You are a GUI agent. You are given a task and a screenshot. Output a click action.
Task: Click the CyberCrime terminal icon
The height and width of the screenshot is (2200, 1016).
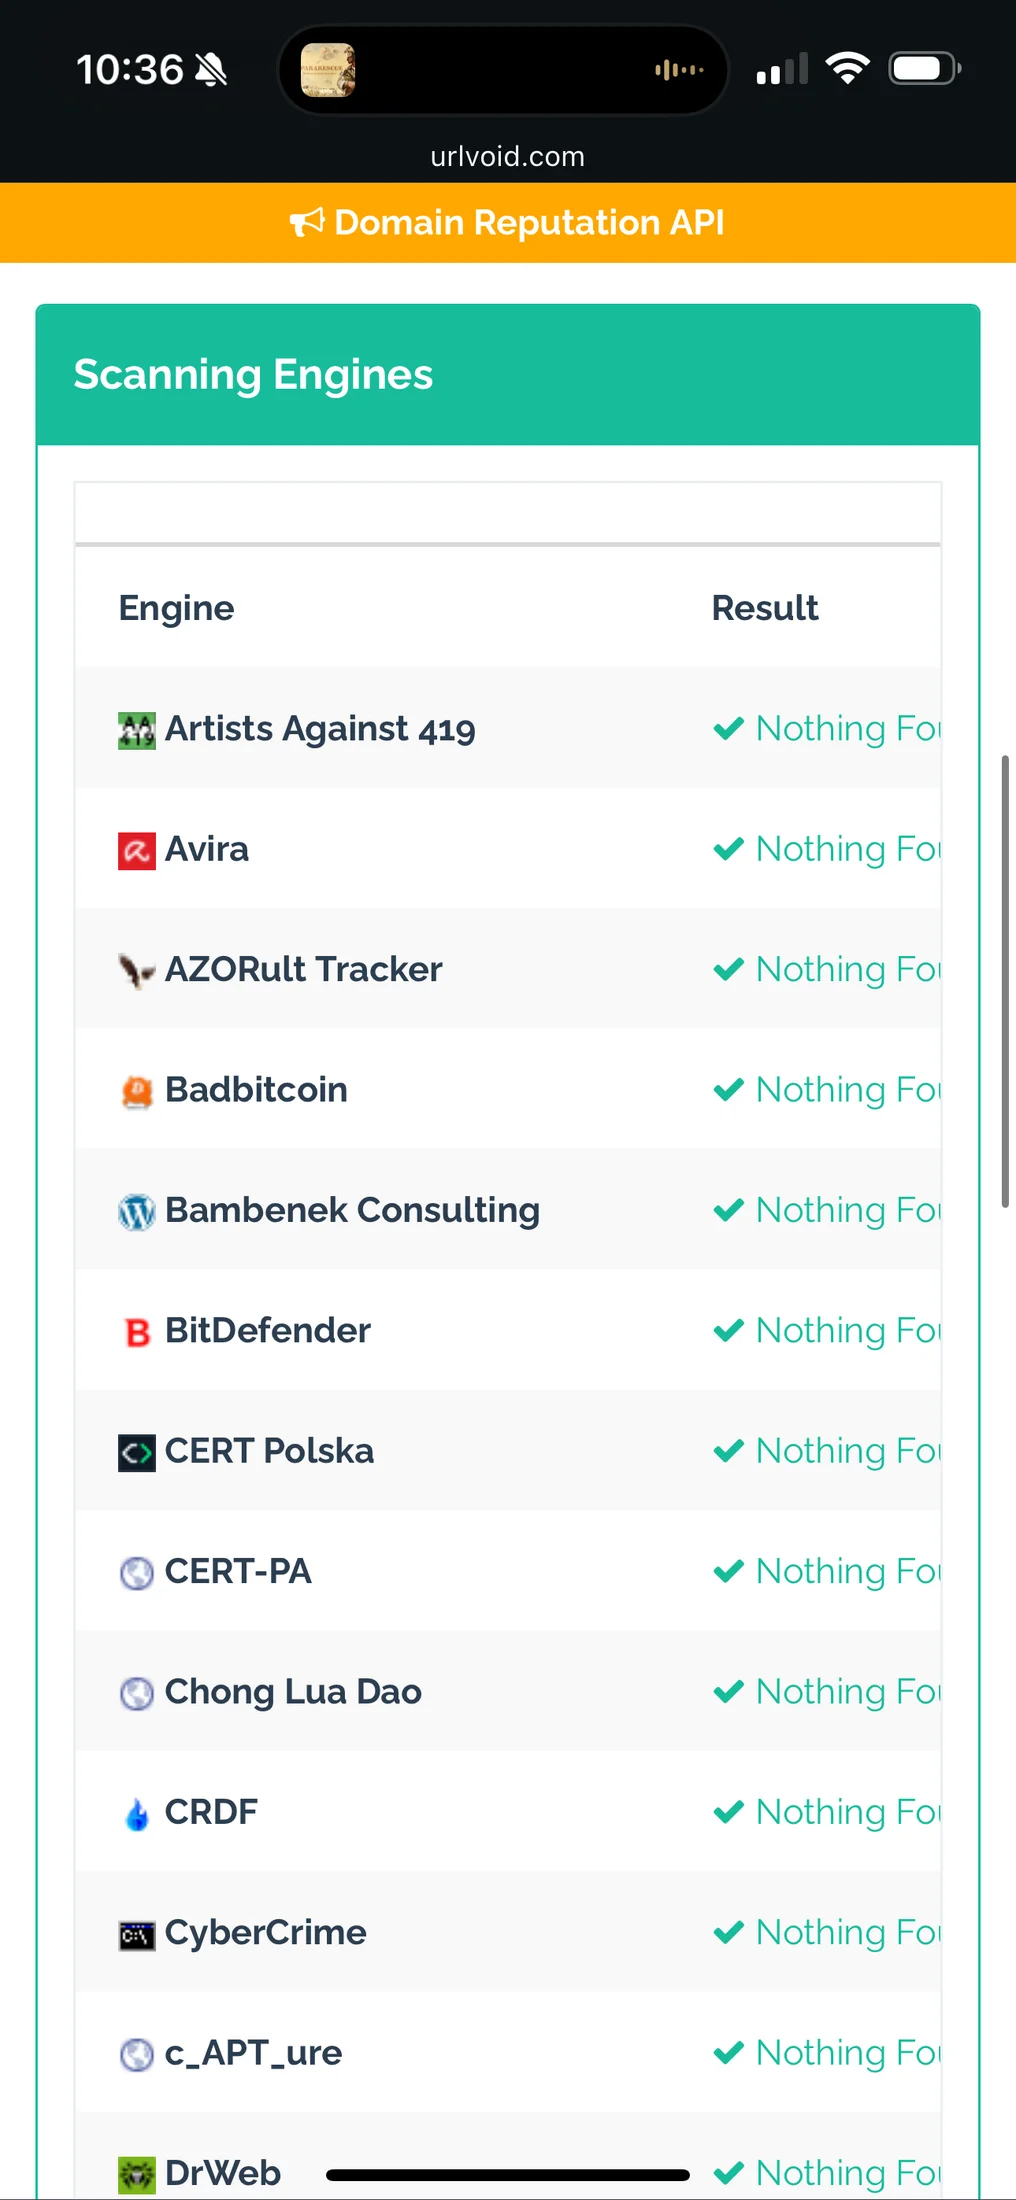click(x=137, y=1934)
